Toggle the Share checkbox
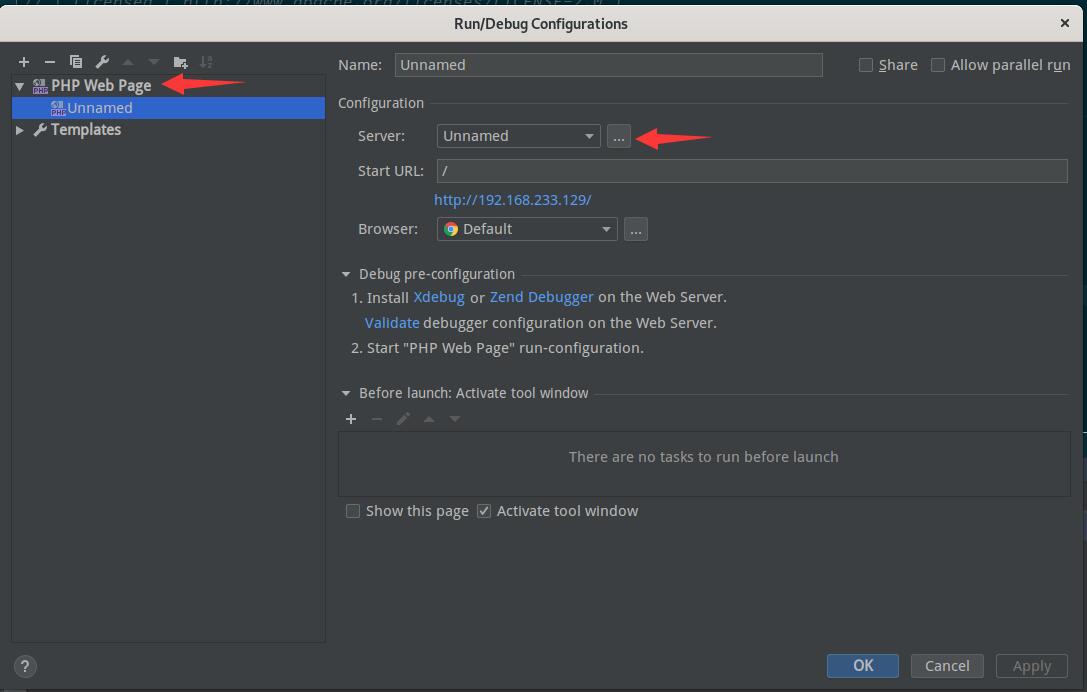 866,65
